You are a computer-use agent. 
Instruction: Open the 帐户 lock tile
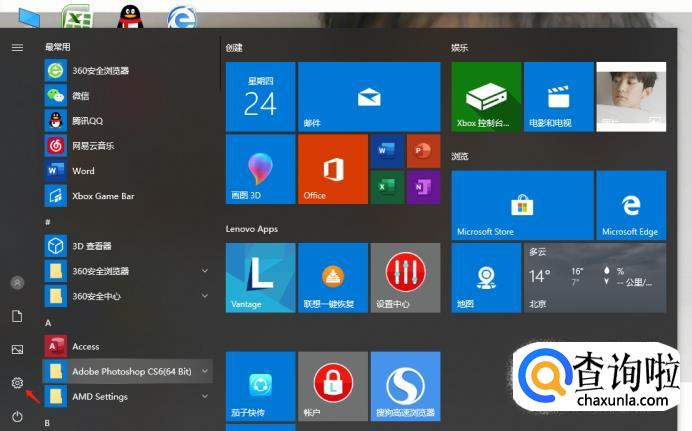pyautogui.click(x=333, y=386)
